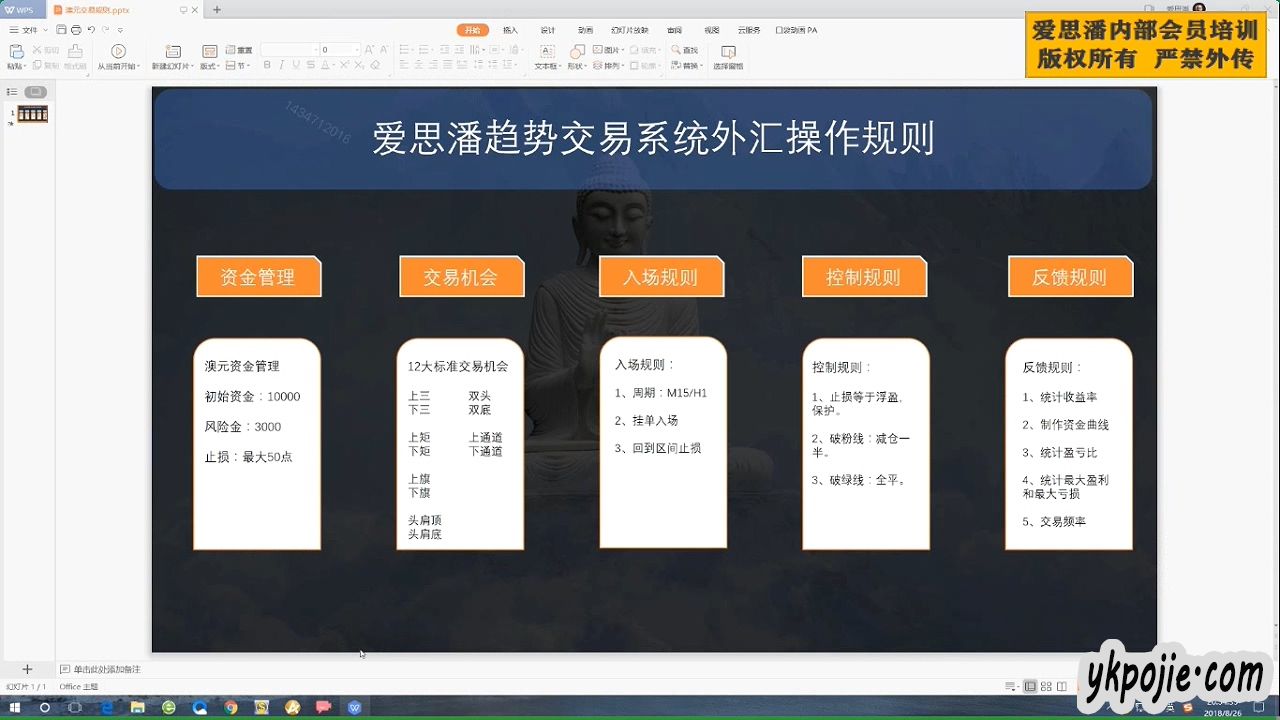Viewport: 1280px width, 720px height.
Task: Click the Find (查找) icon
Action: (x=685, y=50)
